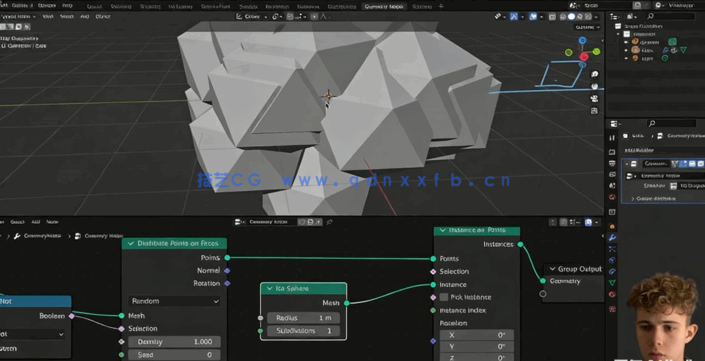Click the green Y axis gizmo ball
Image resolution: width=705 pixels, height=361 pixels.
click(x=596, y=52)
